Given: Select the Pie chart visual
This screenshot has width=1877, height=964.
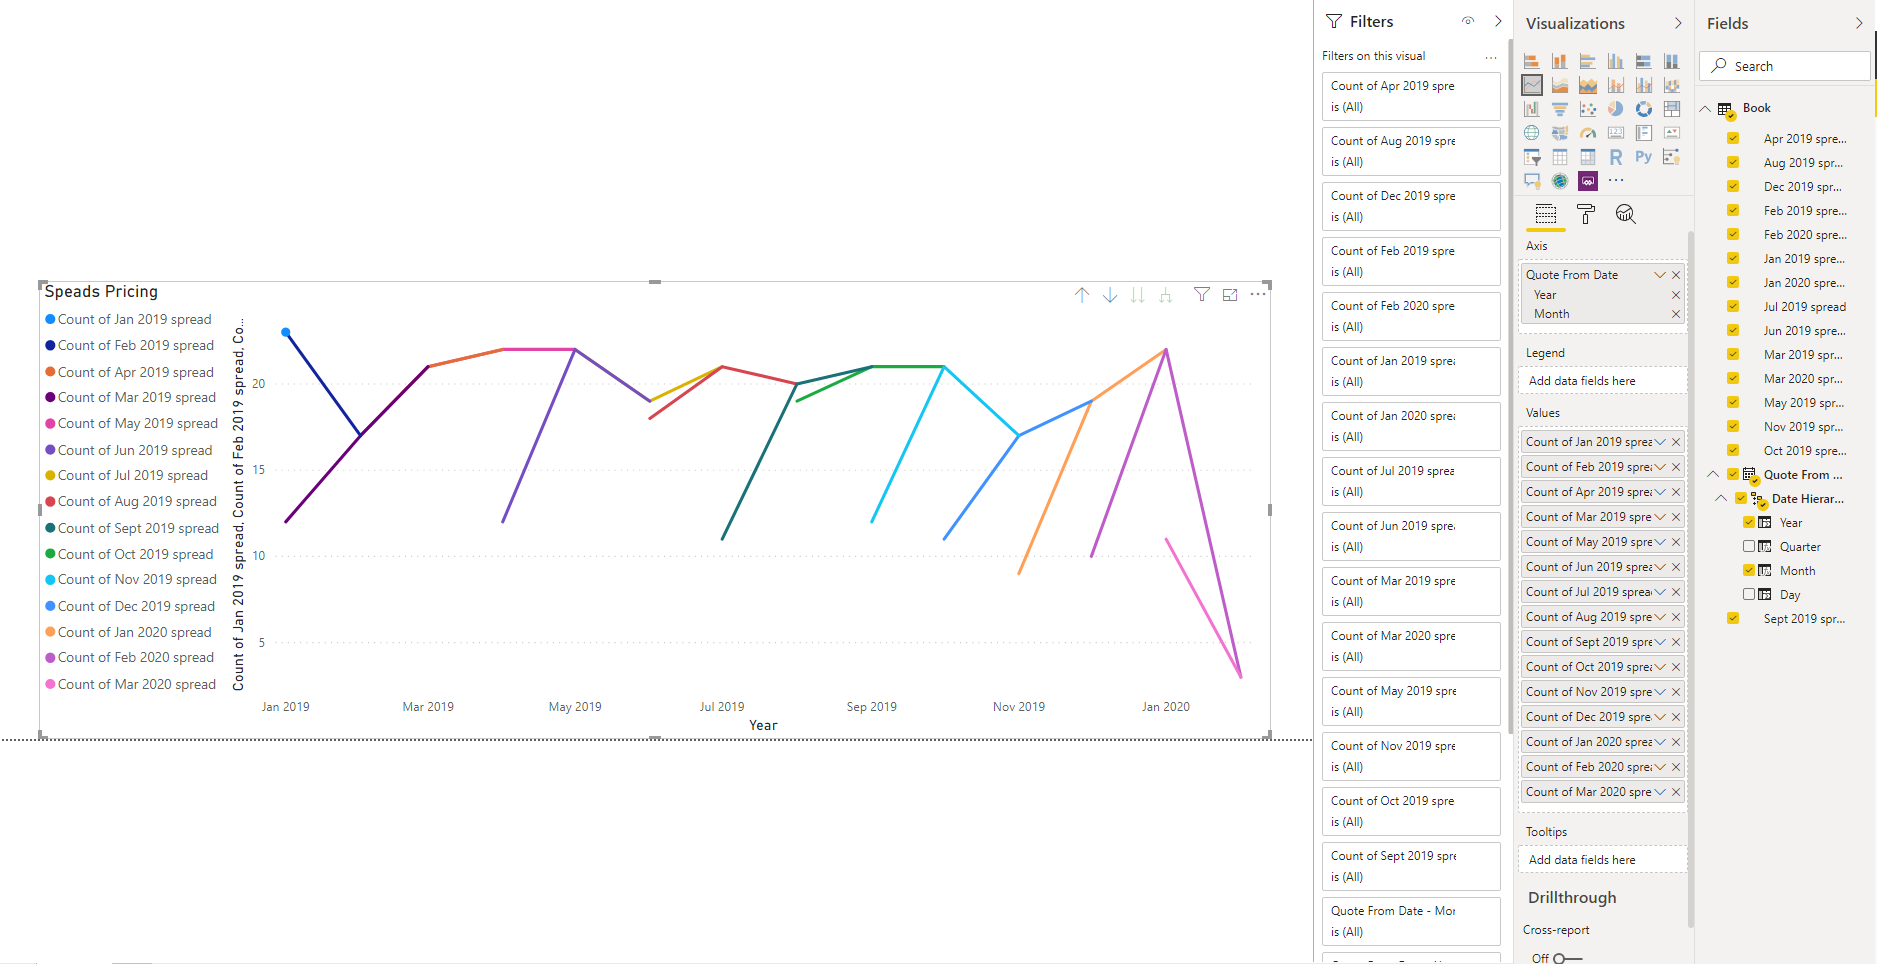Looking at the screenshot, I should point(1615,109).
